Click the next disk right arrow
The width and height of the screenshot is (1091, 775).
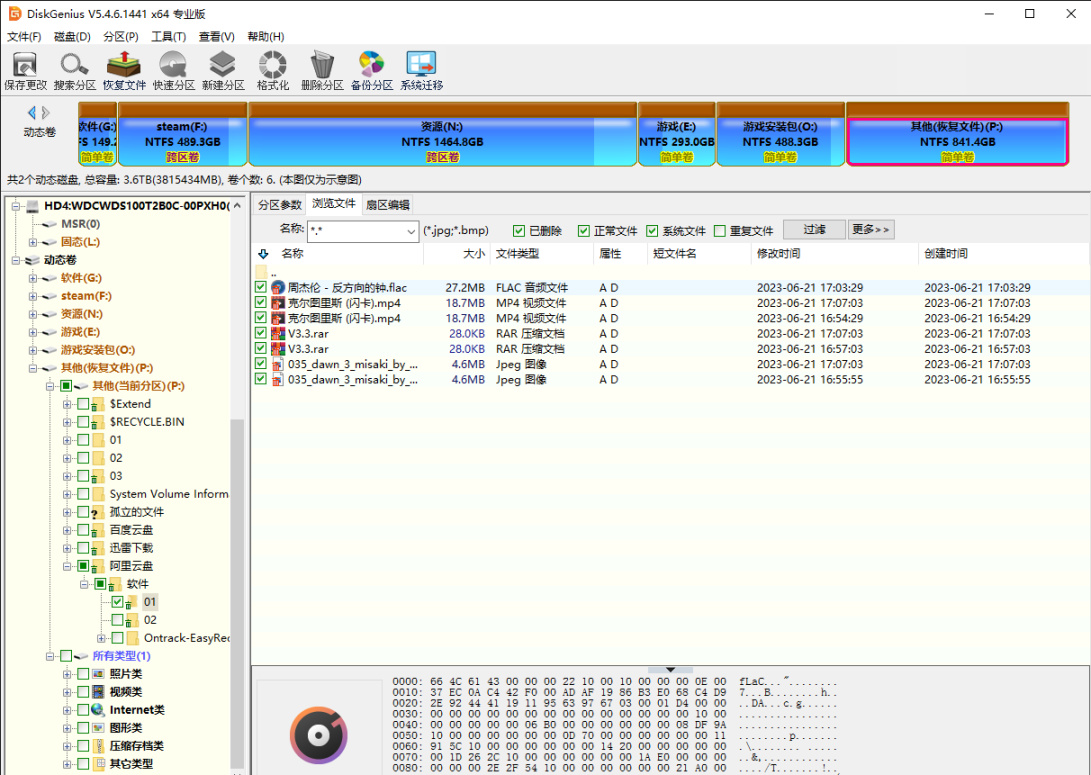(46, 112)
